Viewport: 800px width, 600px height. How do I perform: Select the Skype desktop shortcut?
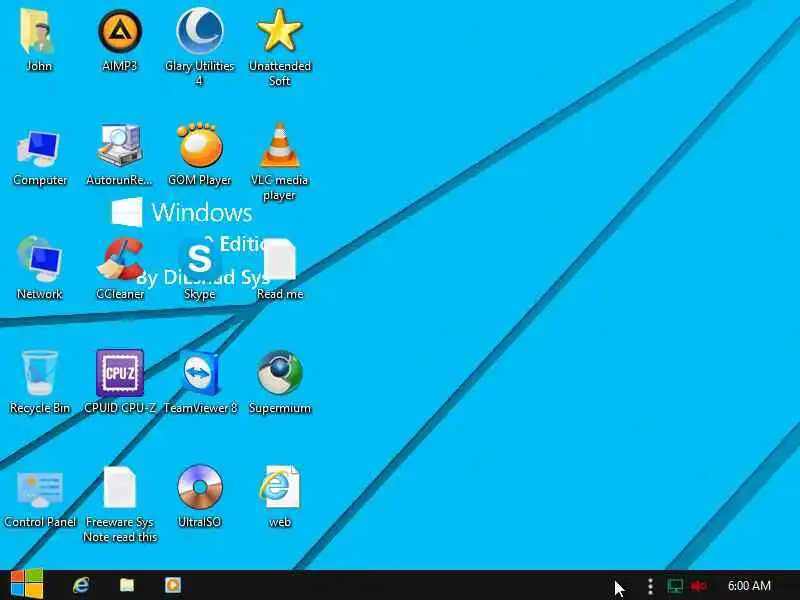click(199, 260)
